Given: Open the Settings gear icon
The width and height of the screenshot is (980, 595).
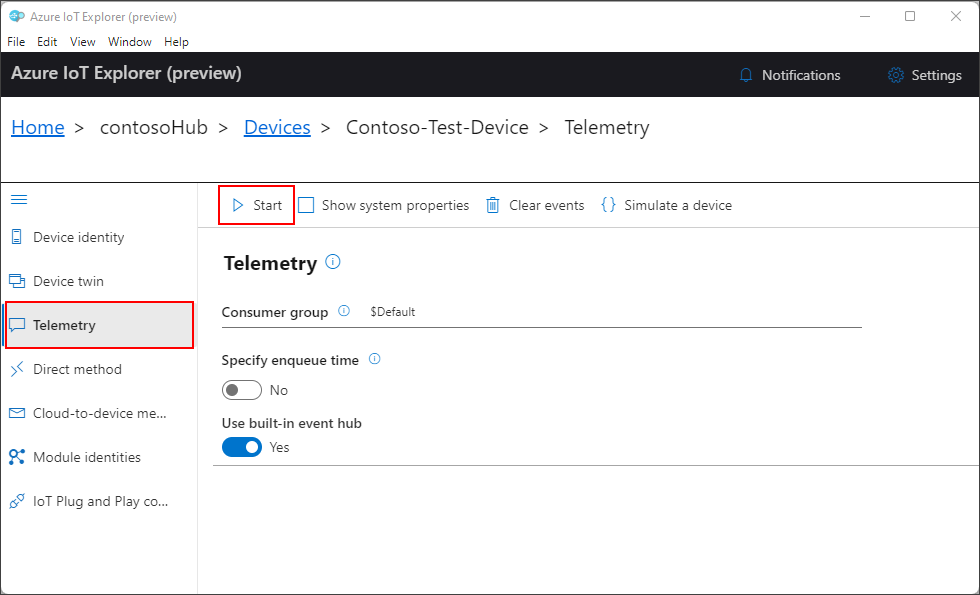Looking at the screenshot, I should point(896,75).
